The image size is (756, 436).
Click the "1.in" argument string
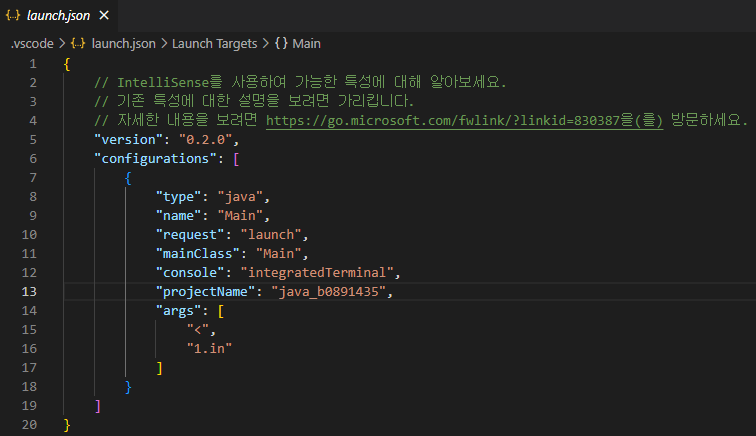(x=209, y=348)
